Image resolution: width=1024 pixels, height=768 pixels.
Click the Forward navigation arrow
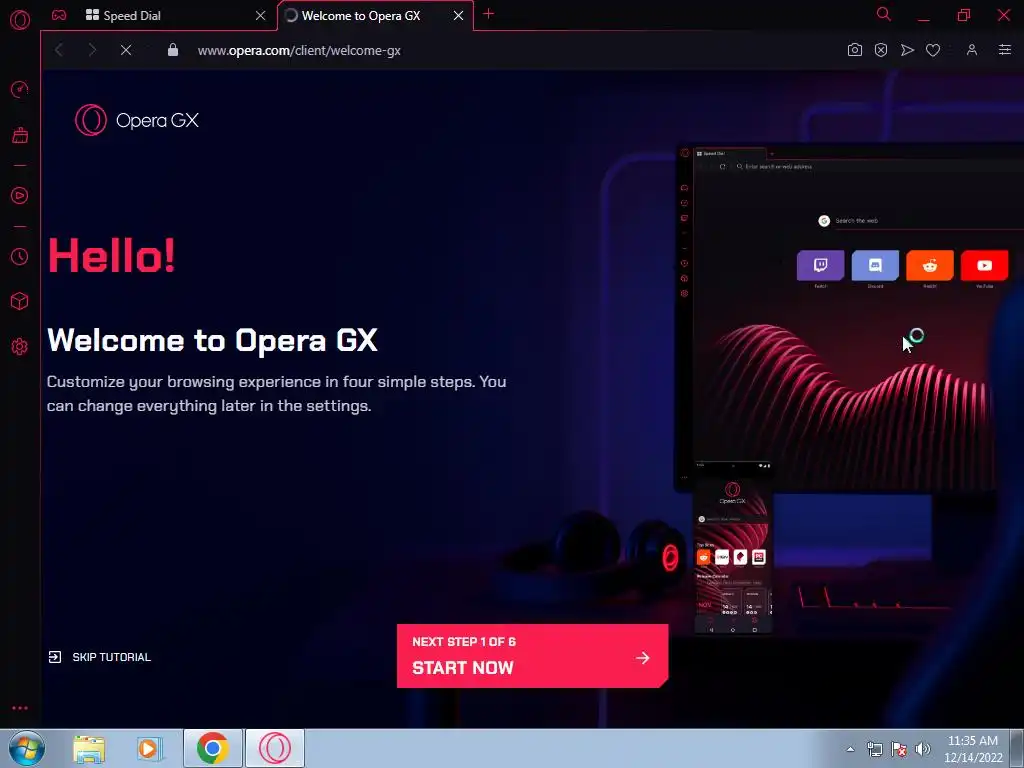(92, 50)
